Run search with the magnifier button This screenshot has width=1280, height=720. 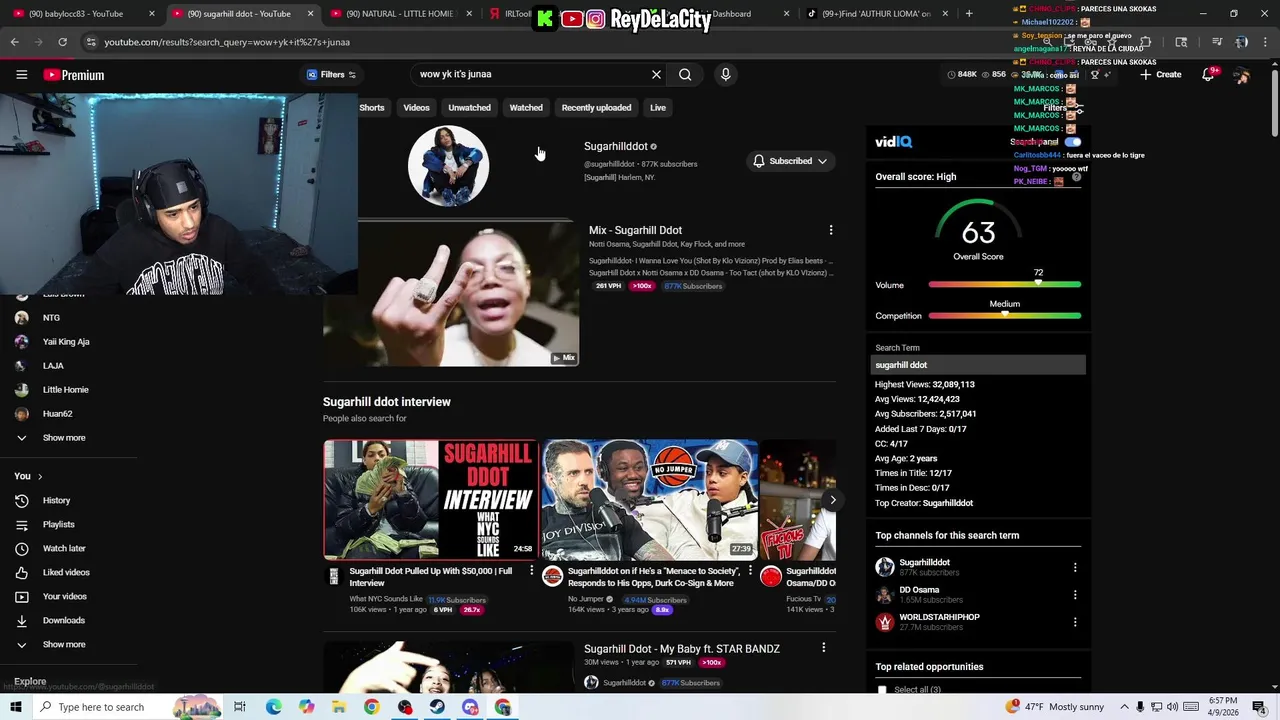(685, 74)
